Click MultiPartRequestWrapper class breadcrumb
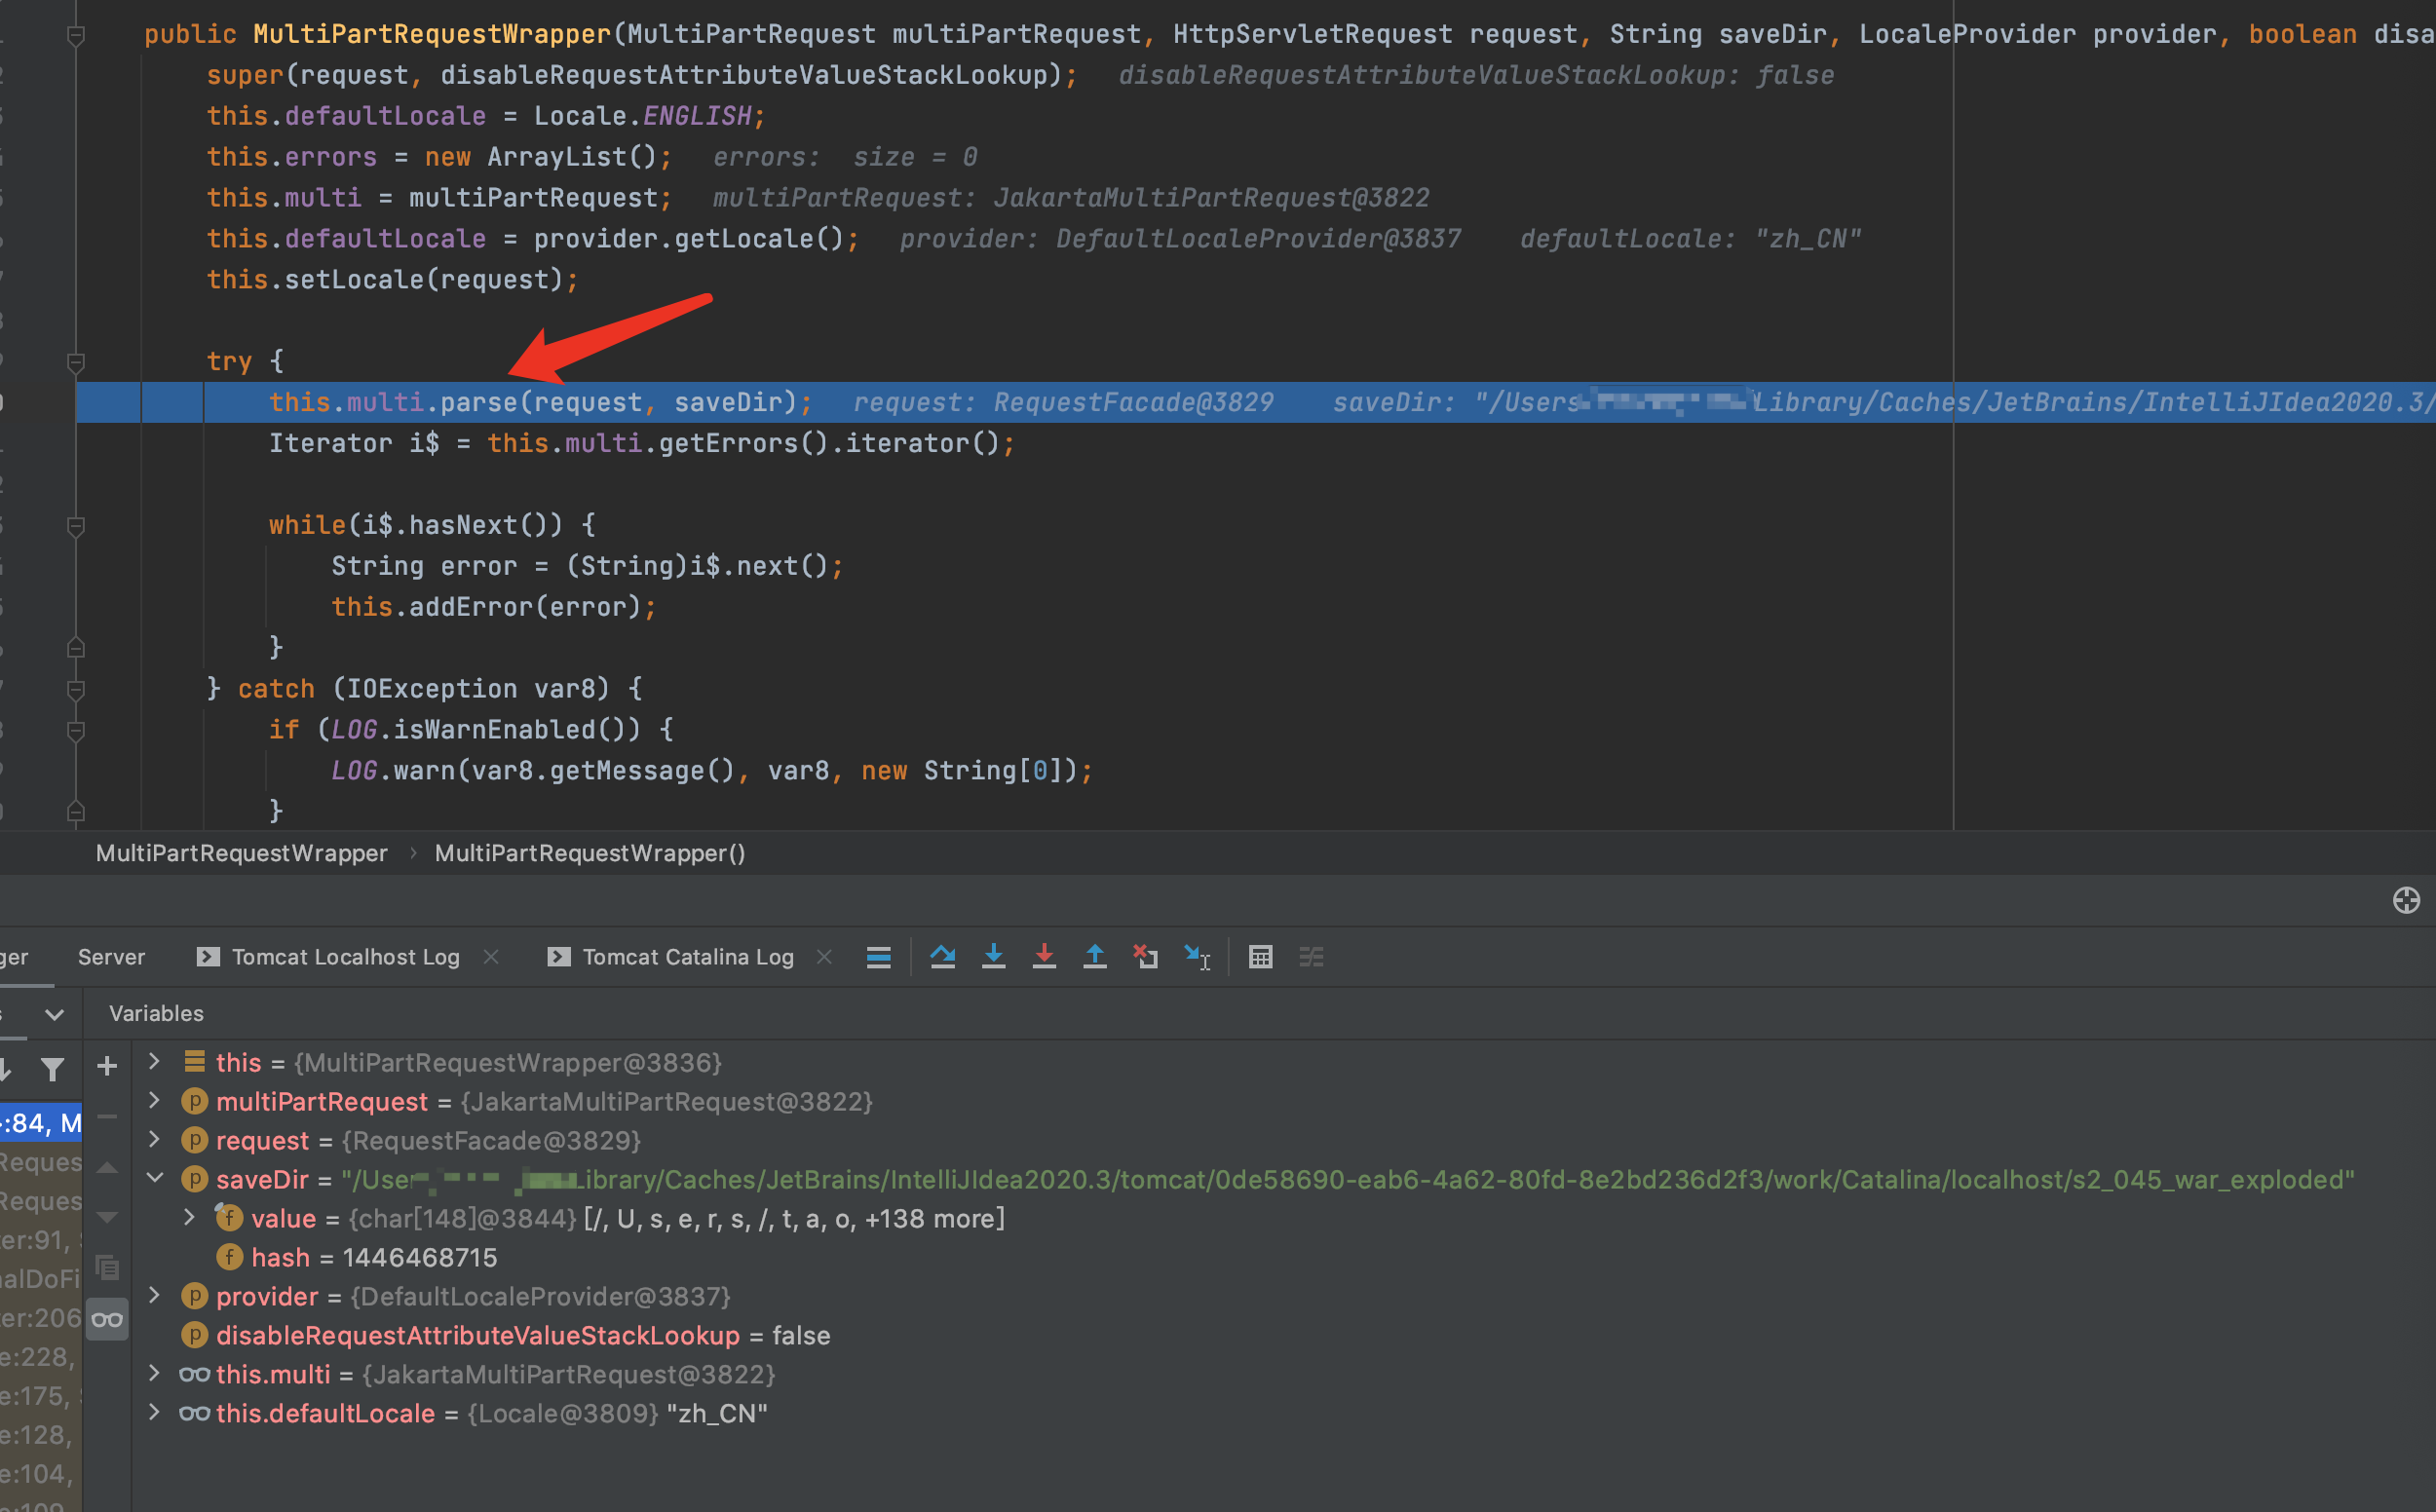The height and width of the screenshot is (1512, 2436). pos(241,853)
